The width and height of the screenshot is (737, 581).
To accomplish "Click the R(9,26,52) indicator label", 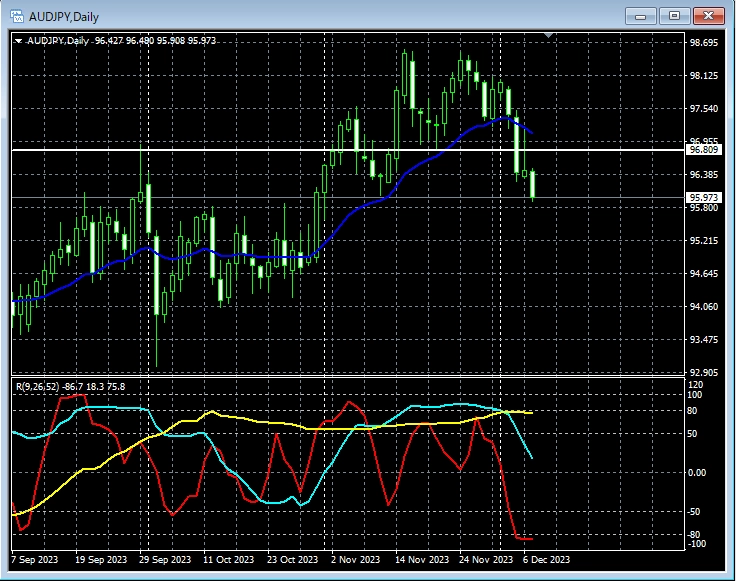I will [x=68, y=386].
